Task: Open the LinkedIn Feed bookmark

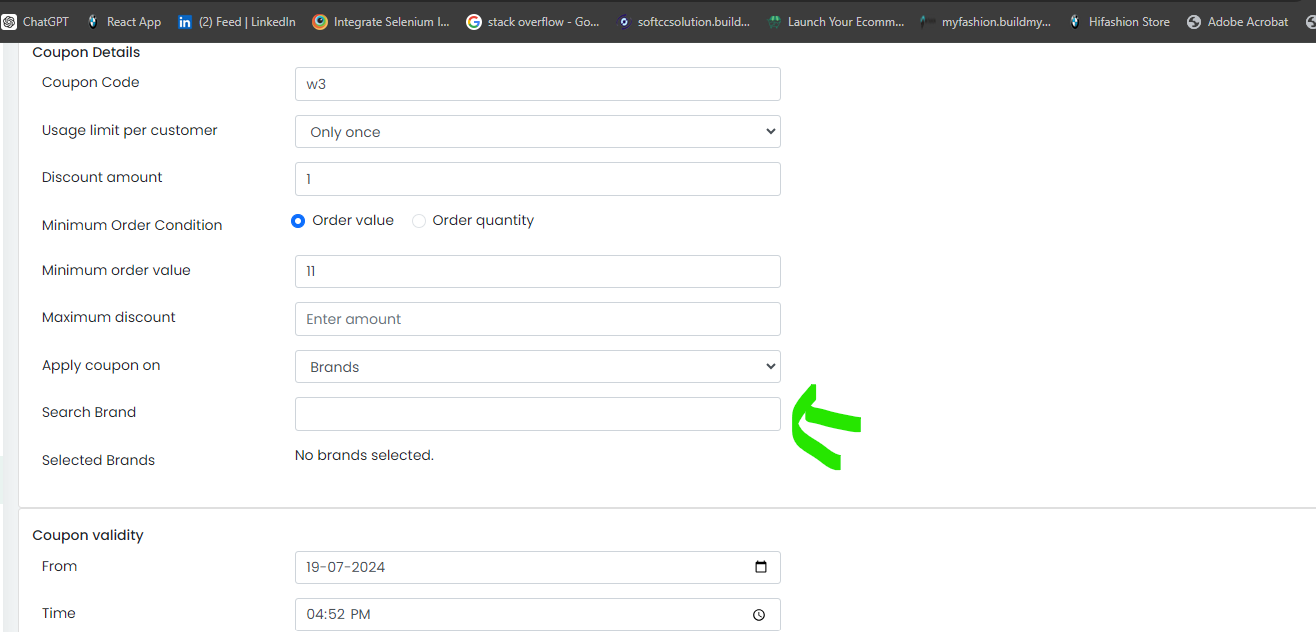Action: (x=237, y=21)
